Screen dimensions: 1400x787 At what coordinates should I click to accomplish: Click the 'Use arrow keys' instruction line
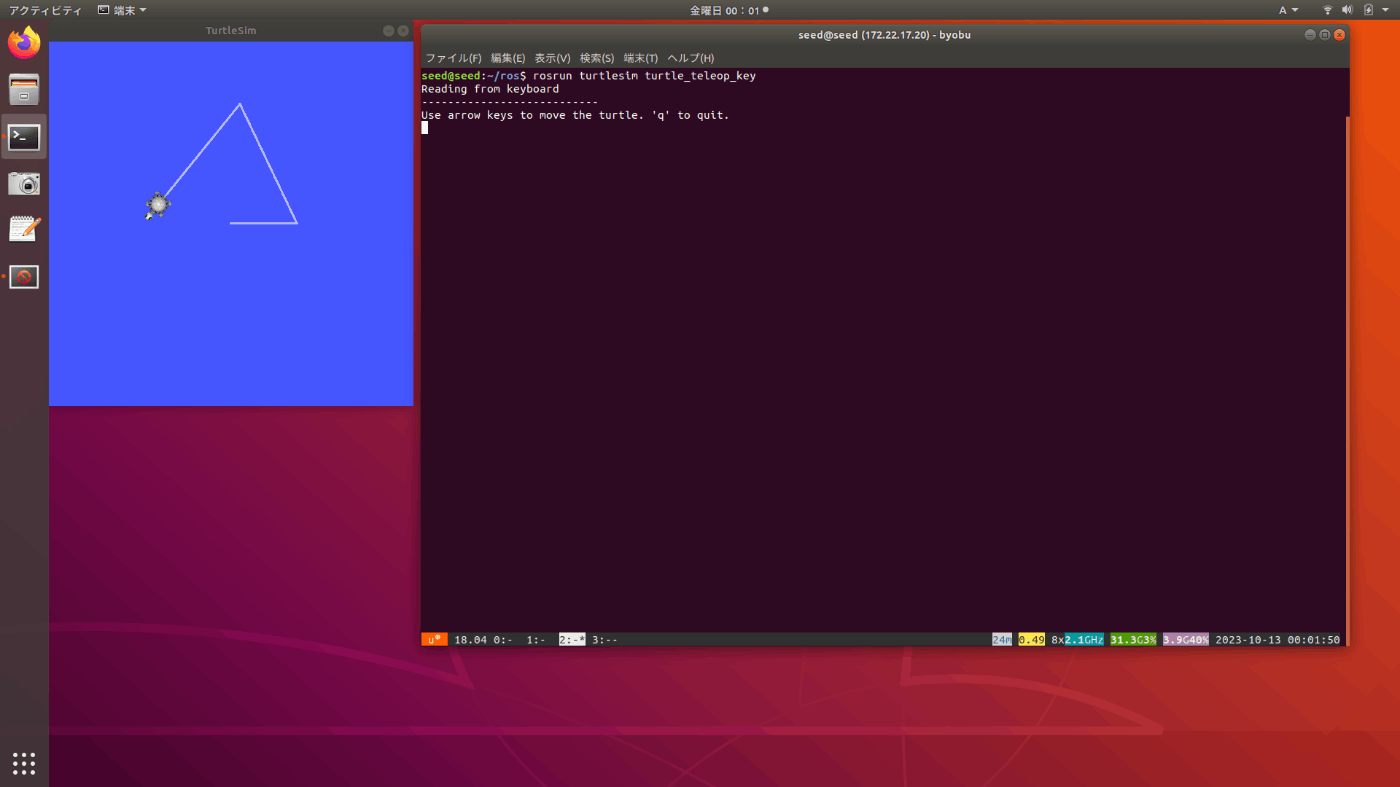(576, 115)
